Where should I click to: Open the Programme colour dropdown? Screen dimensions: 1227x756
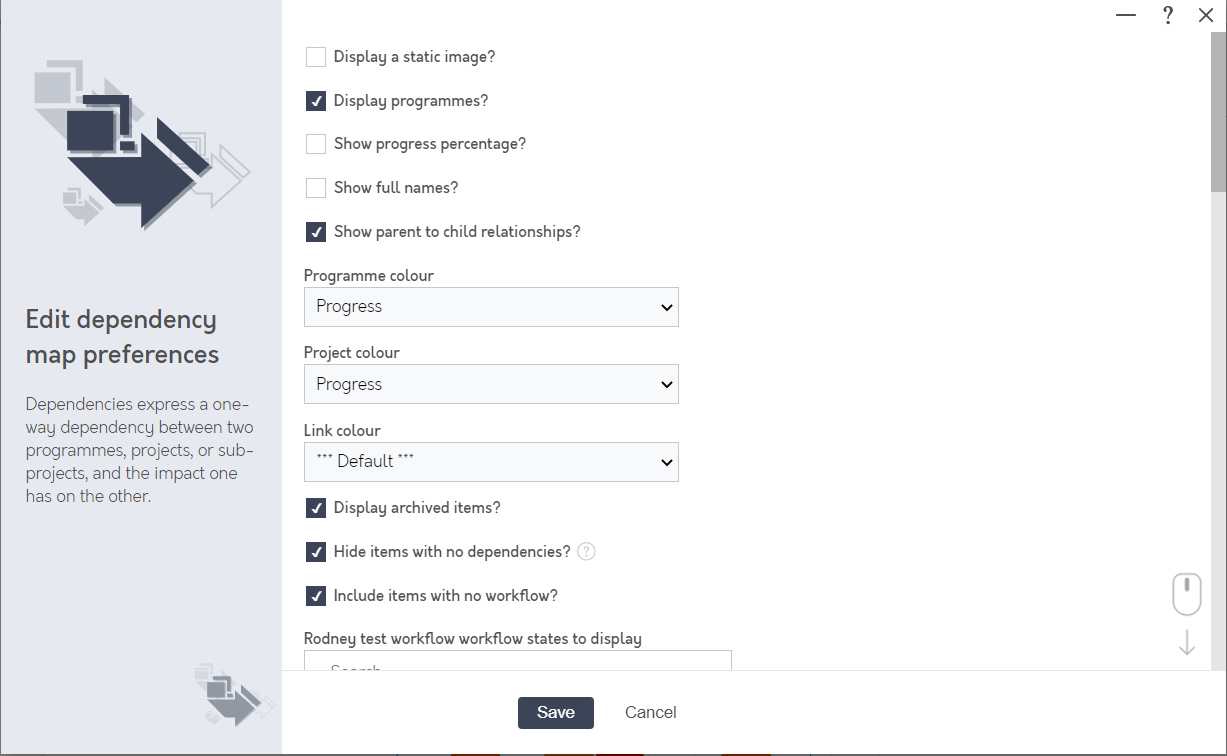(491, 307)
